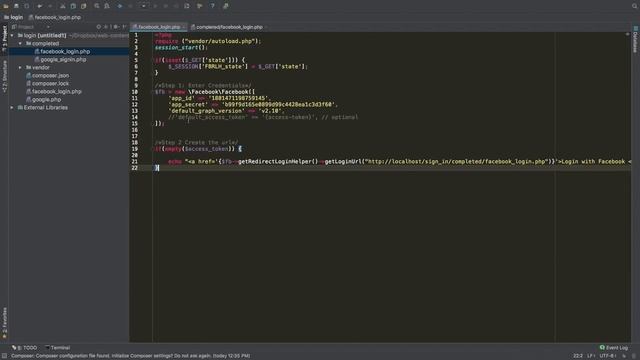Click the Copy toolbar icon
640x360 pixels.
click(x=73, y=6)
